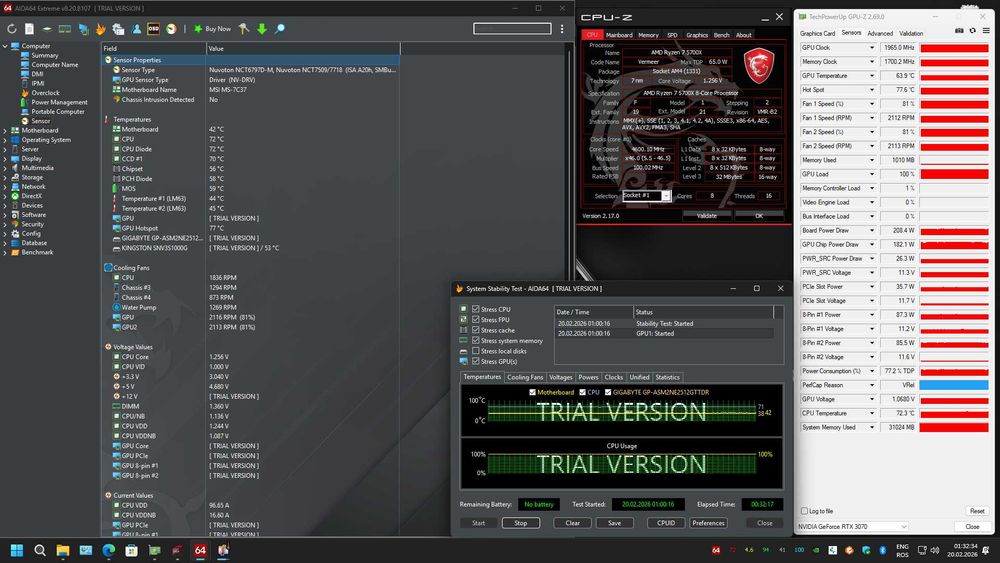Switch to Cooling Fans tab in Stability Test
Image resolution: width=1000 pixels, height=563 pixels.
pos(525,377)
